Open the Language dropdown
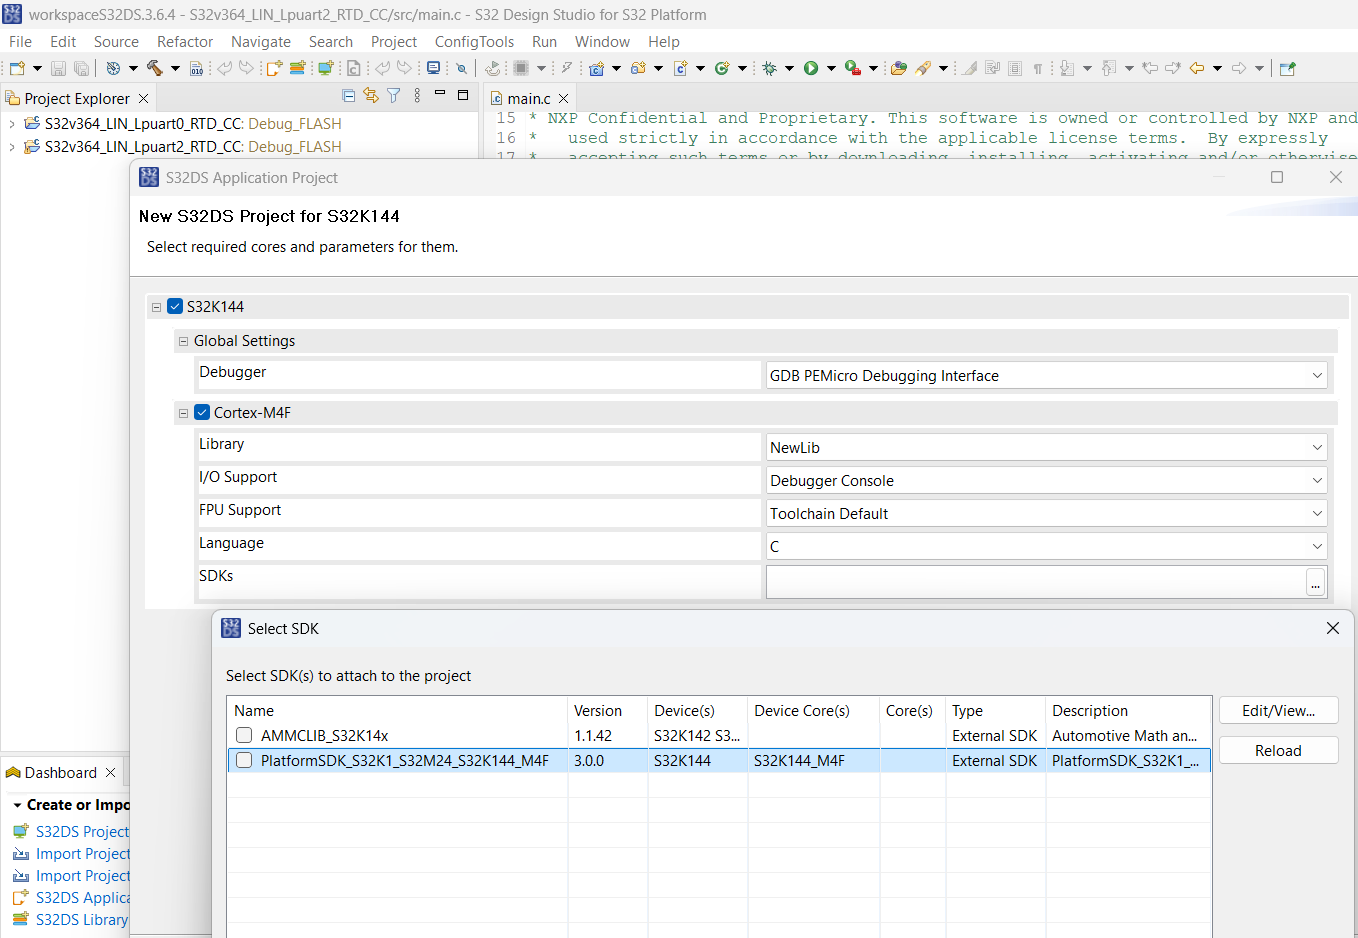 point(1047,547)
